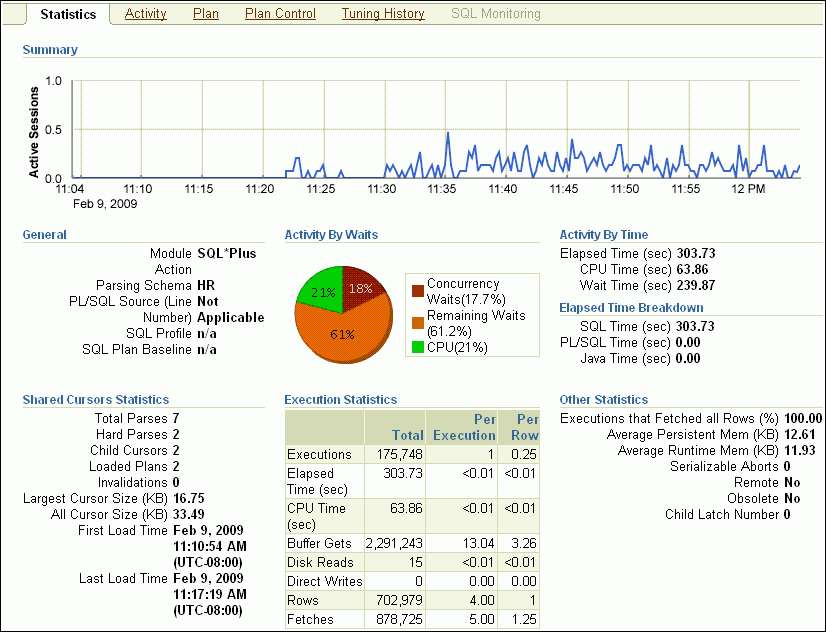The image size is (826, 632).
Task: Select the Plan Control tab
Action: [x=280, y=14]
